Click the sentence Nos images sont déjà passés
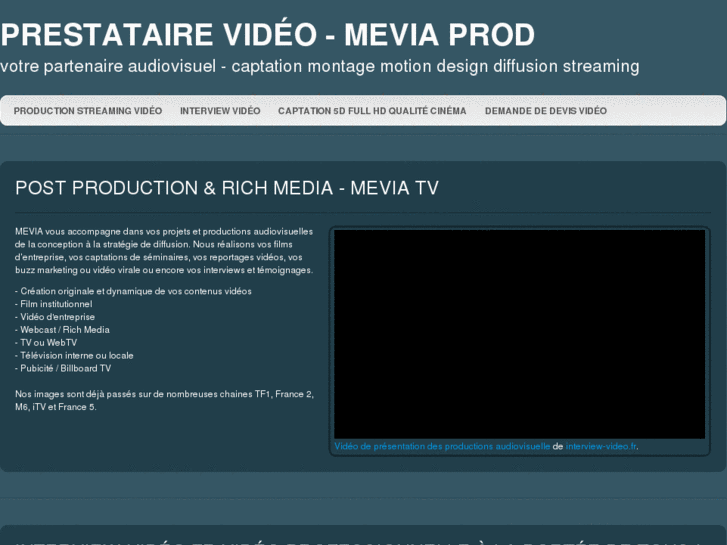727x545 pixels. (x=164, y=400)
